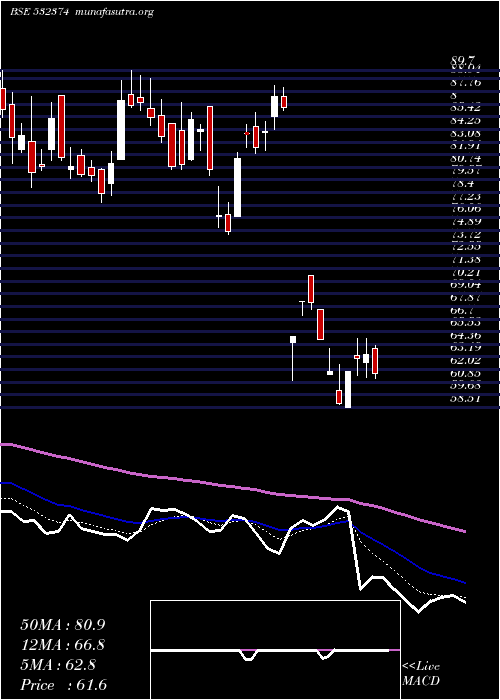Click the 73.72 price axis label

465,234
